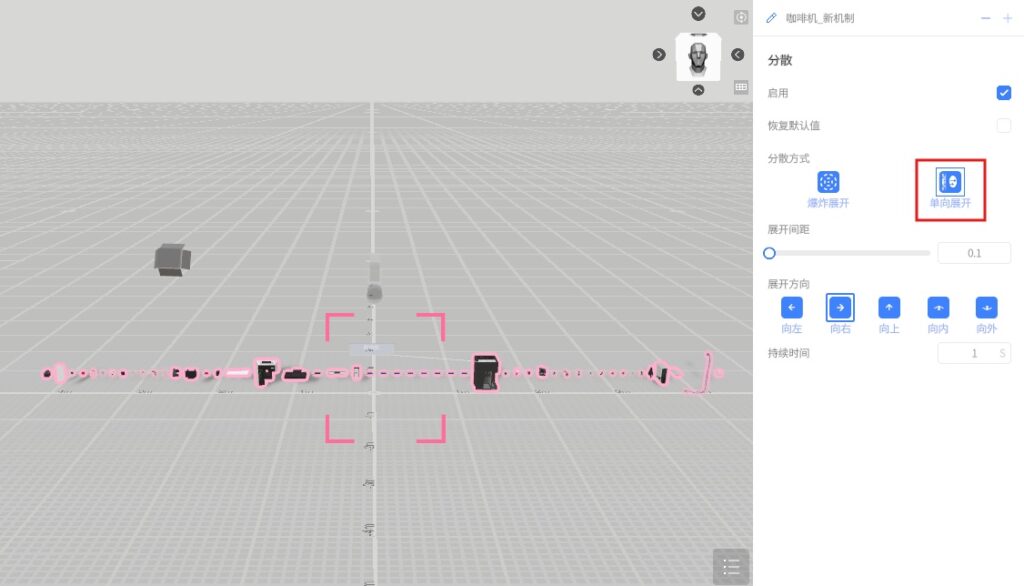Open the list panel icon at viewport bottom-right

tap(731, 567)
